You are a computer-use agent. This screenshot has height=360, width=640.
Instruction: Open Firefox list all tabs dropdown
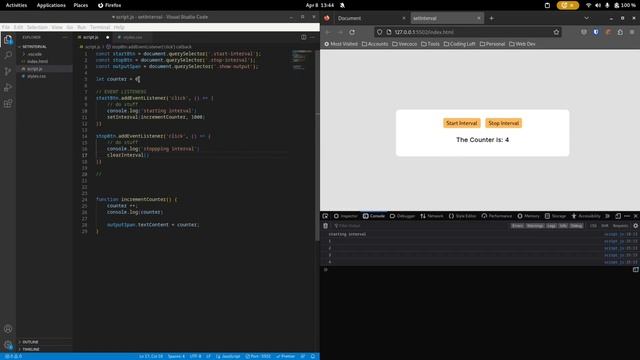[x=587, y=18]
